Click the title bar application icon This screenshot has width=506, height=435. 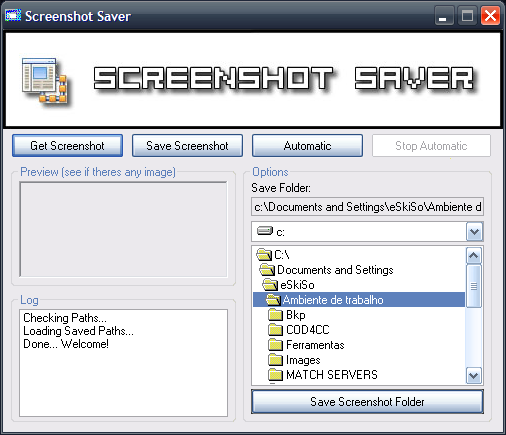[x=13, y=15]
